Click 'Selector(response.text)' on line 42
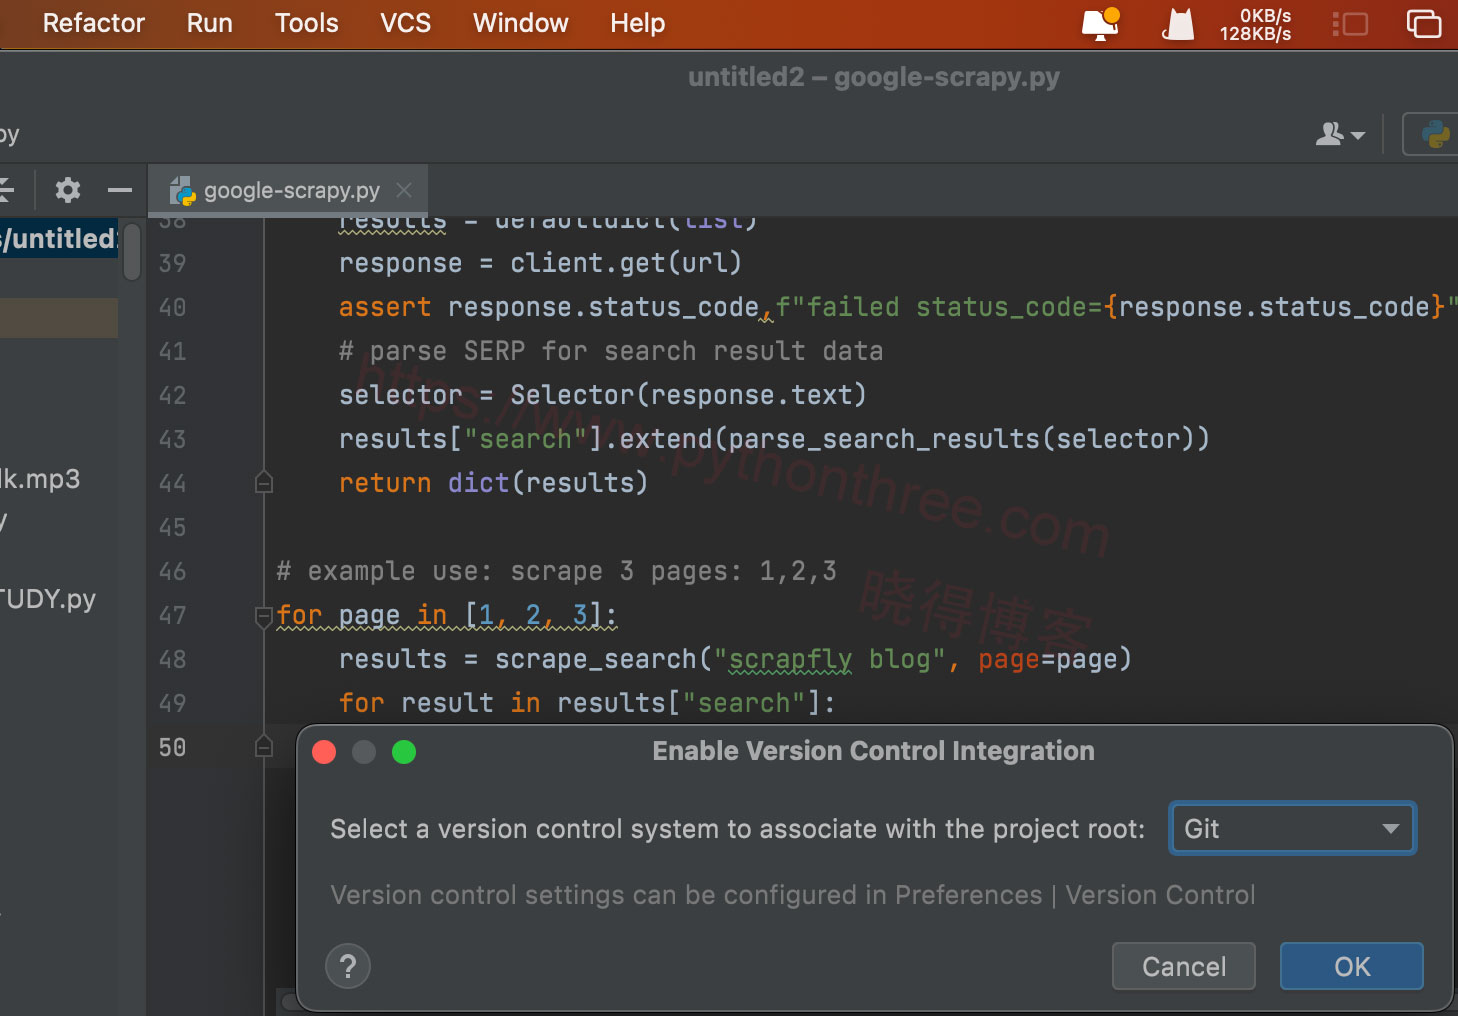 point(688,395)
